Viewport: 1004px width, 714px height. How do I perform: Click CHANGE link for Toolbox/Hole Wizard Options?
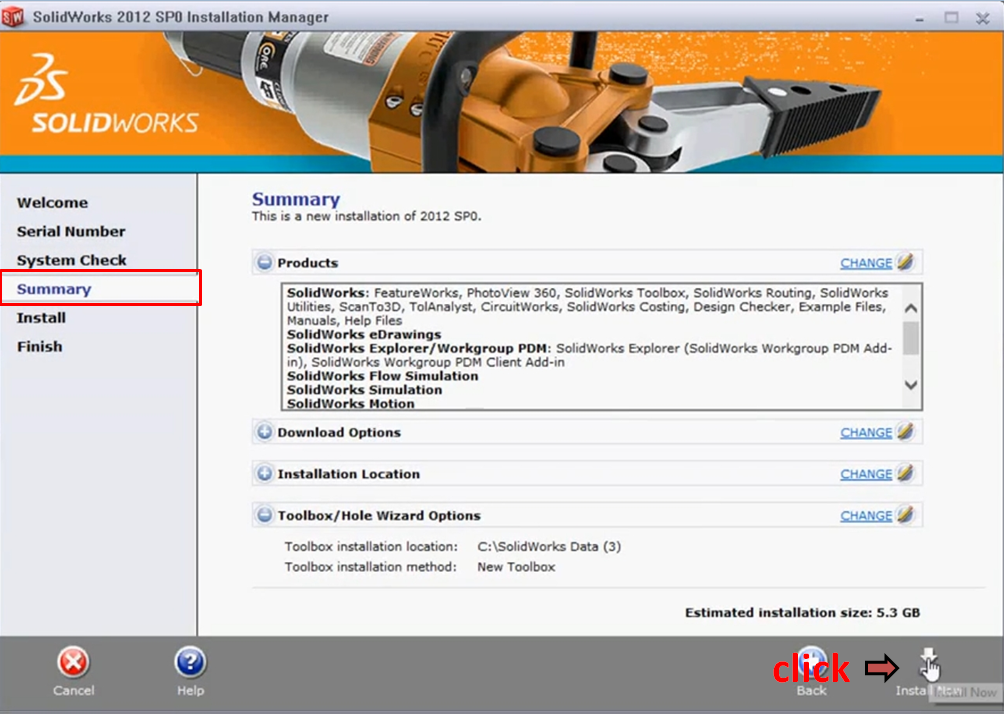click(x=866, y=516)
